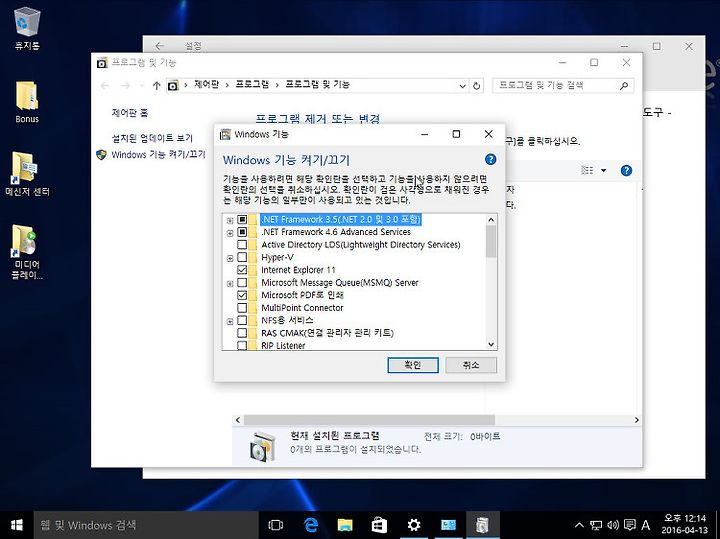Screen dimensions: 720x539
Task: Enable the Hyper-V checkbox
Action: coord(242,258)
